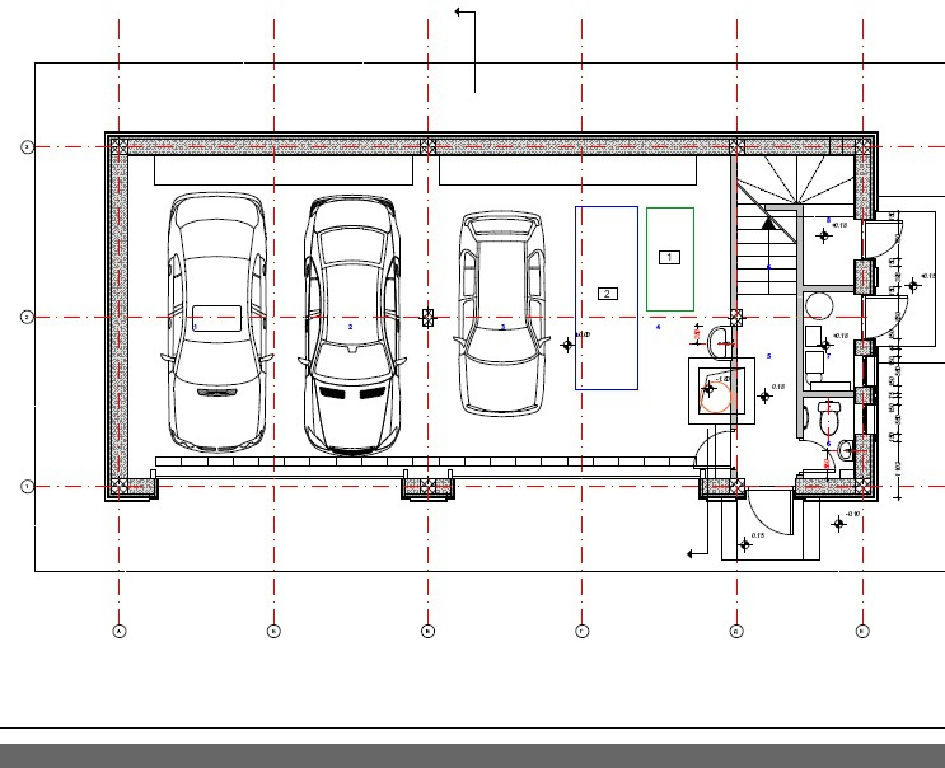Click the free-standing column between the cars
The height and width of the screenshot is (768, 945).
pyautogui.click(x=428, y=318)
